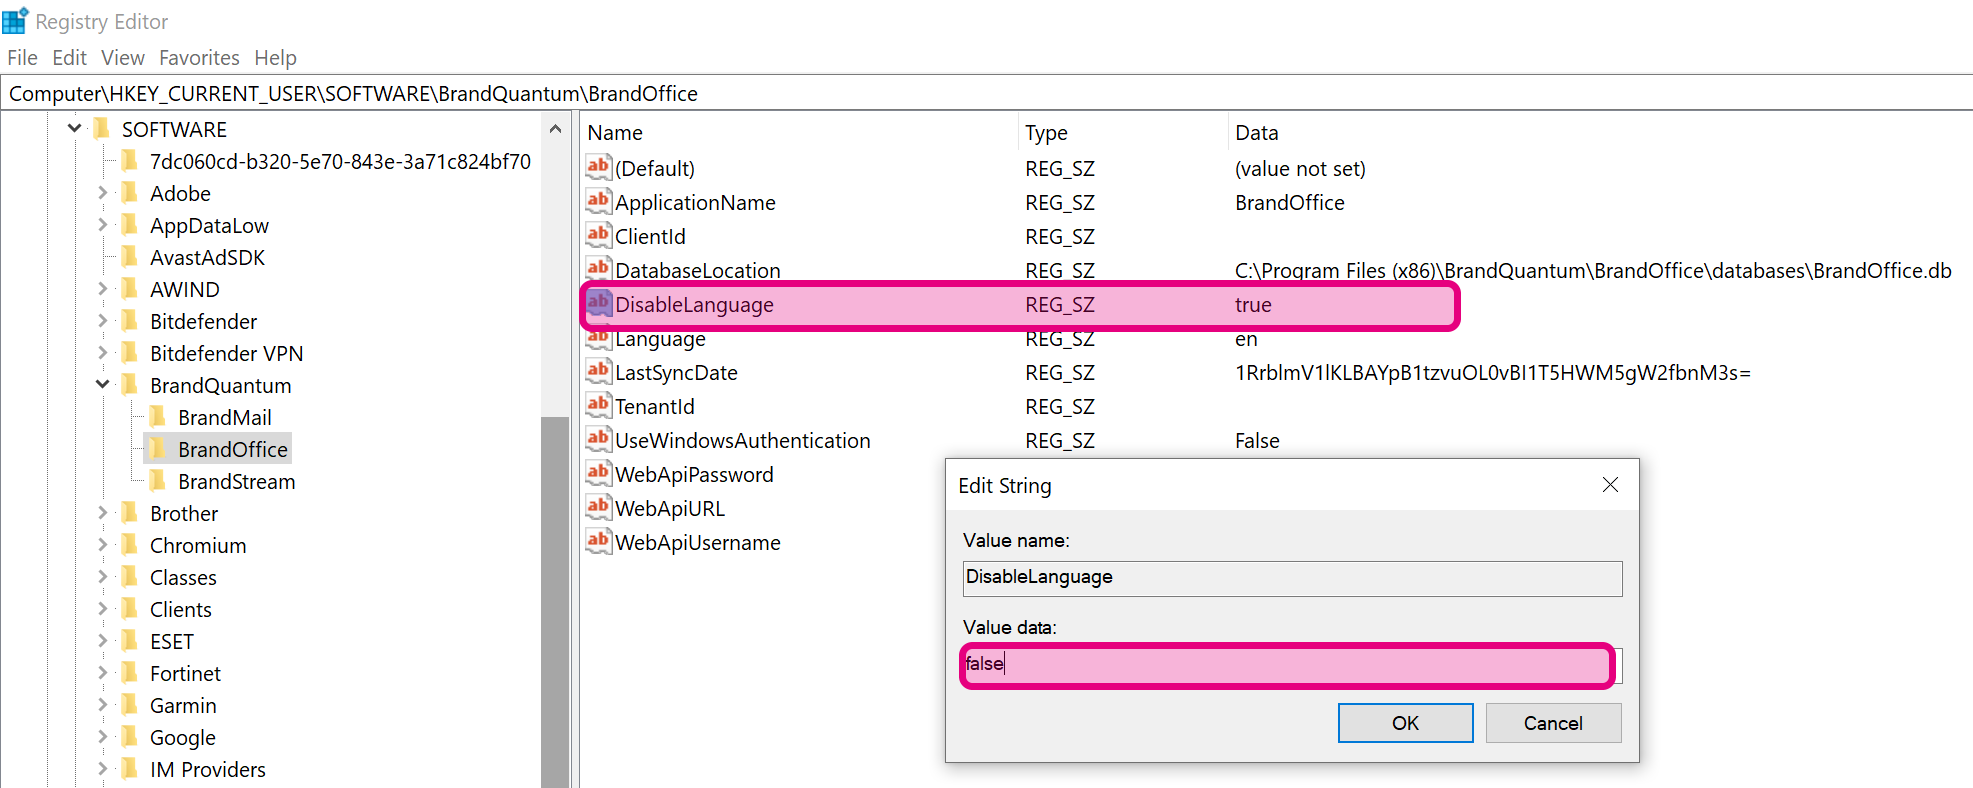
Task: Click the AppDataLow folder icon
Action: pos(129,225)
